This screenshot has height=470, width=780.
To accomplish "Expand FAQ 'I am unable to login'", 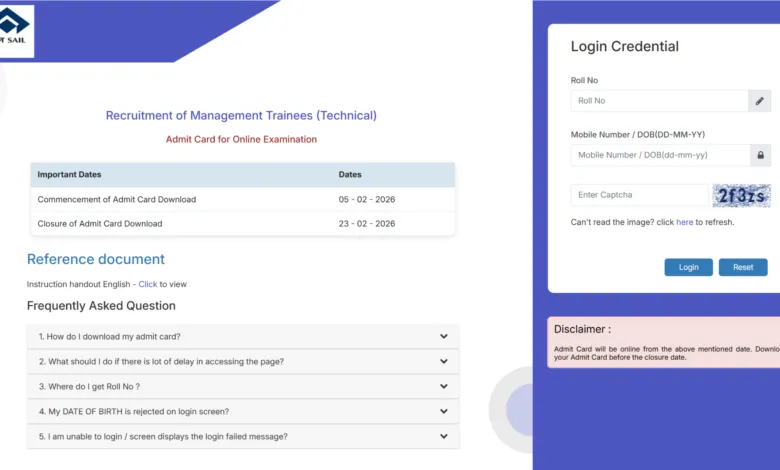I will click(x=243, y=436).
